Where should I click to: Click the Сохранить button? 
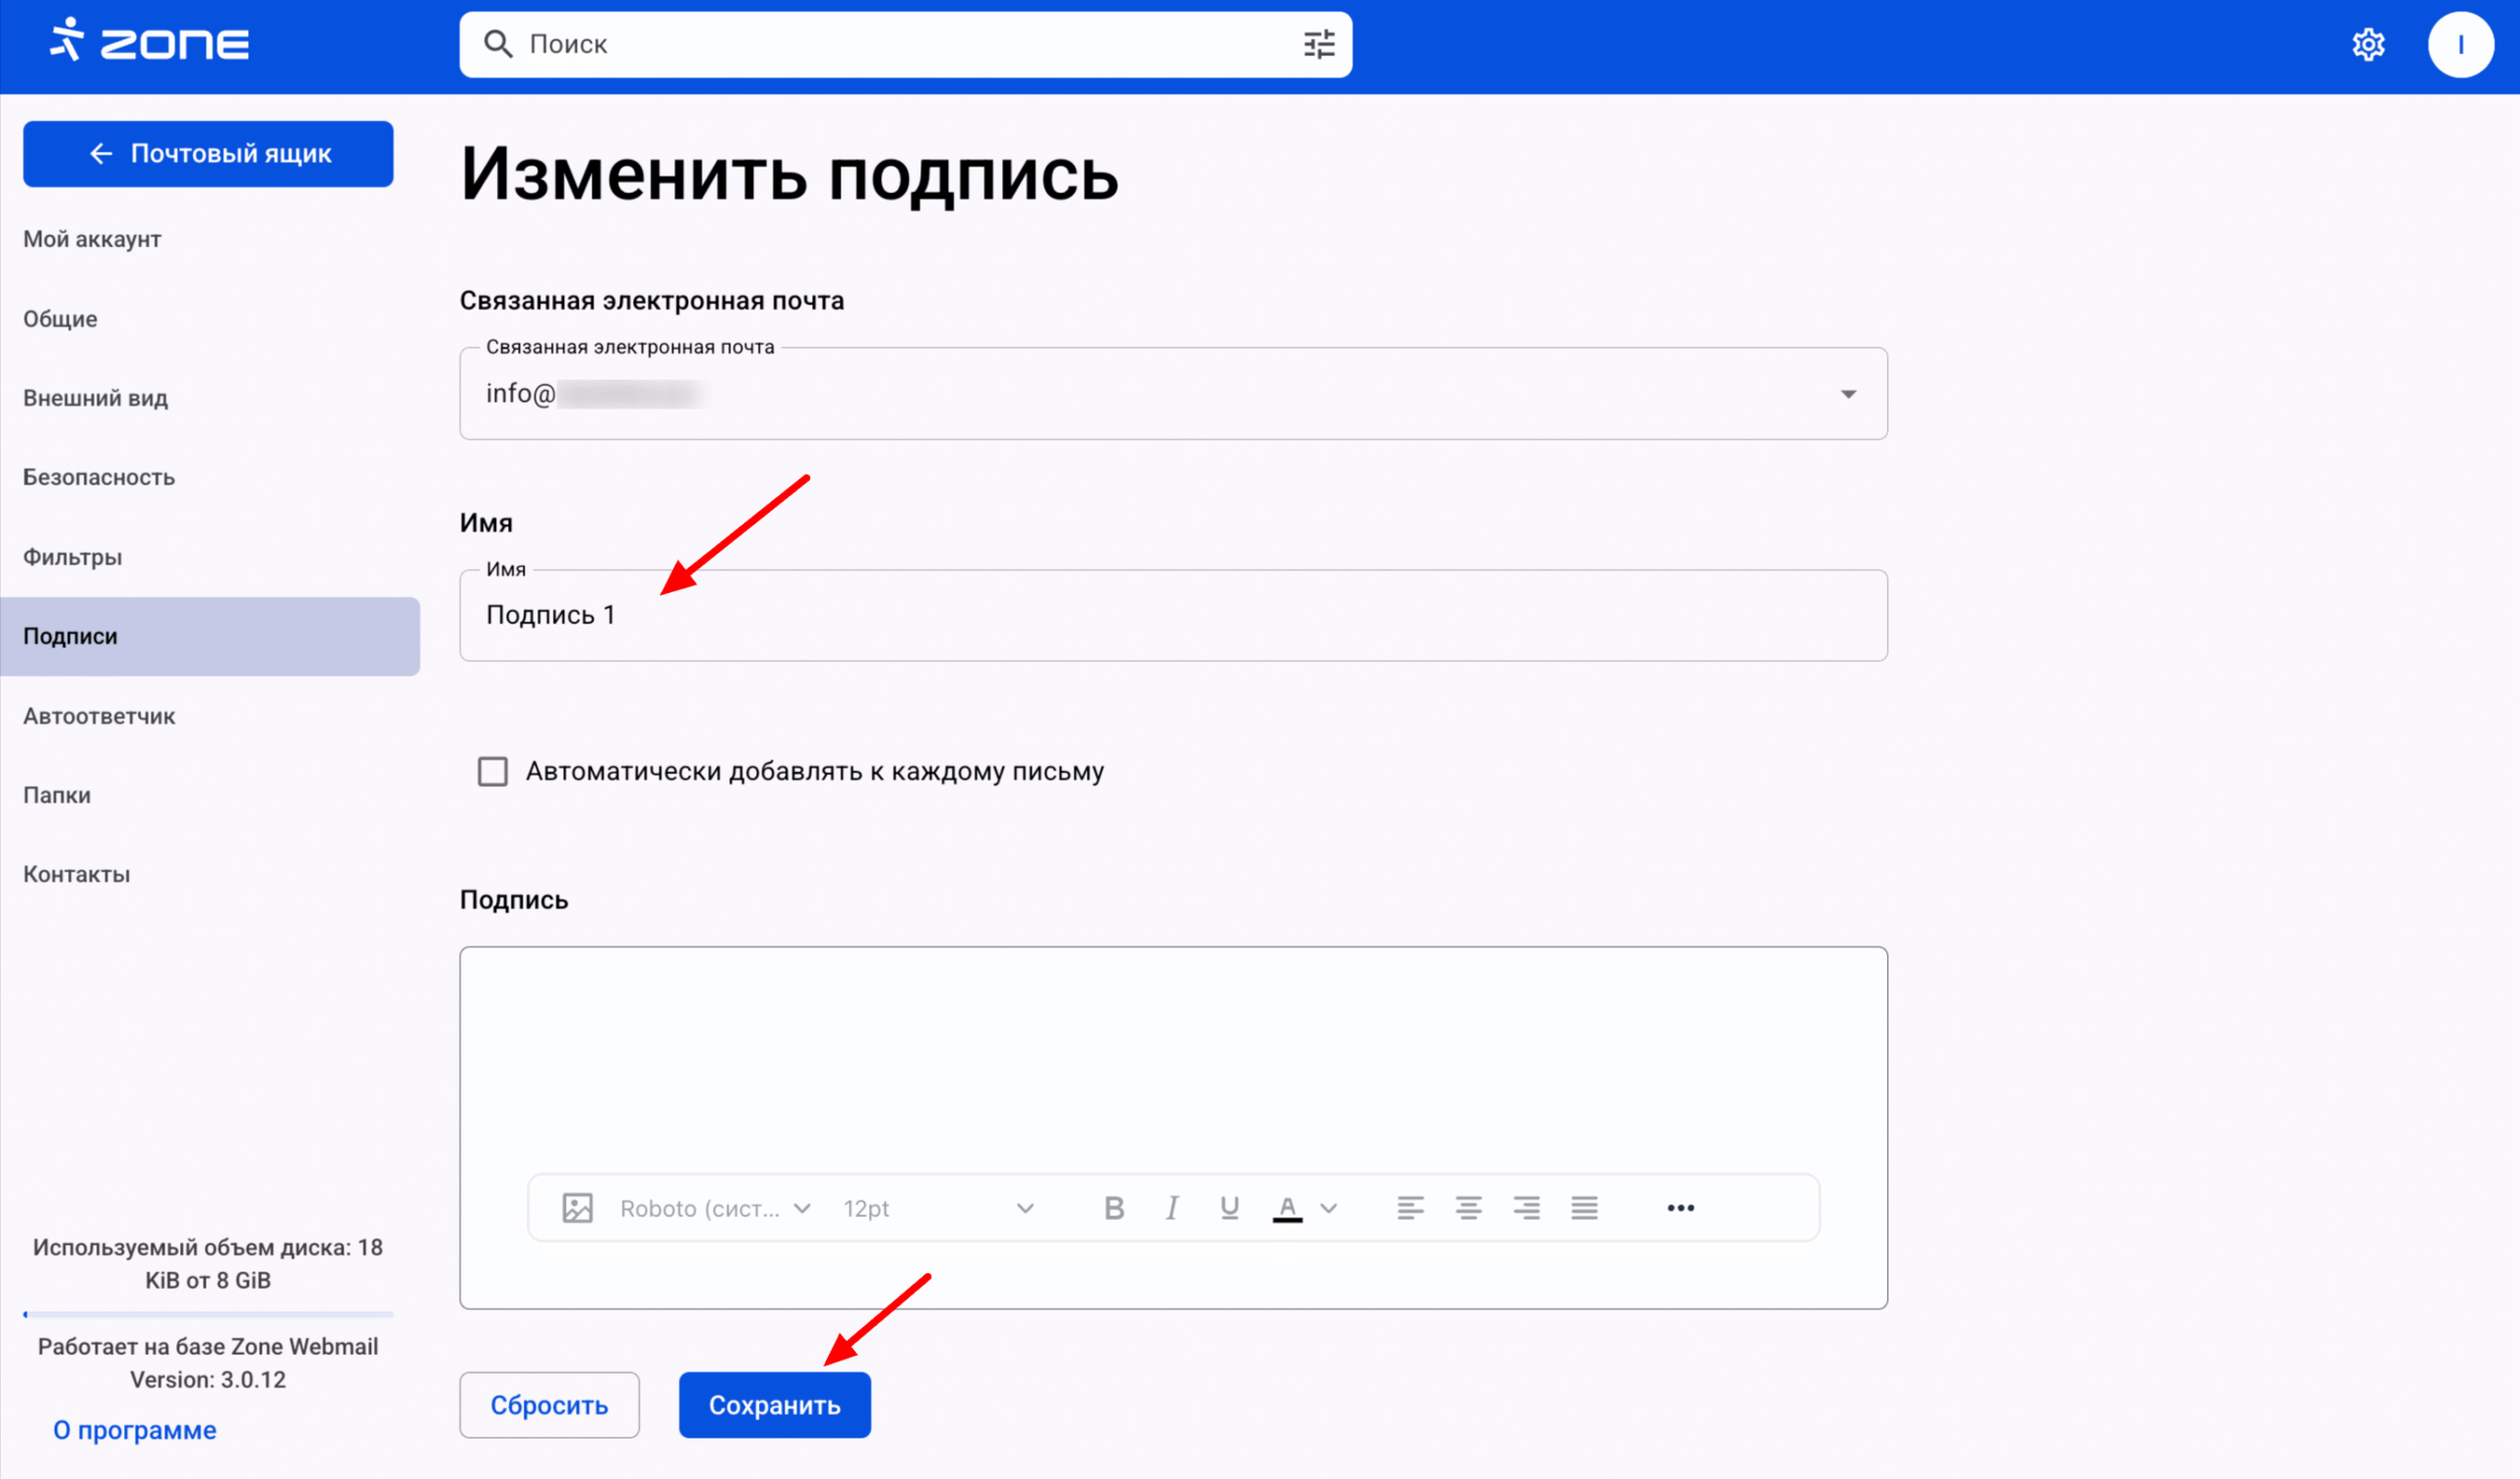tap(774, 1405)
